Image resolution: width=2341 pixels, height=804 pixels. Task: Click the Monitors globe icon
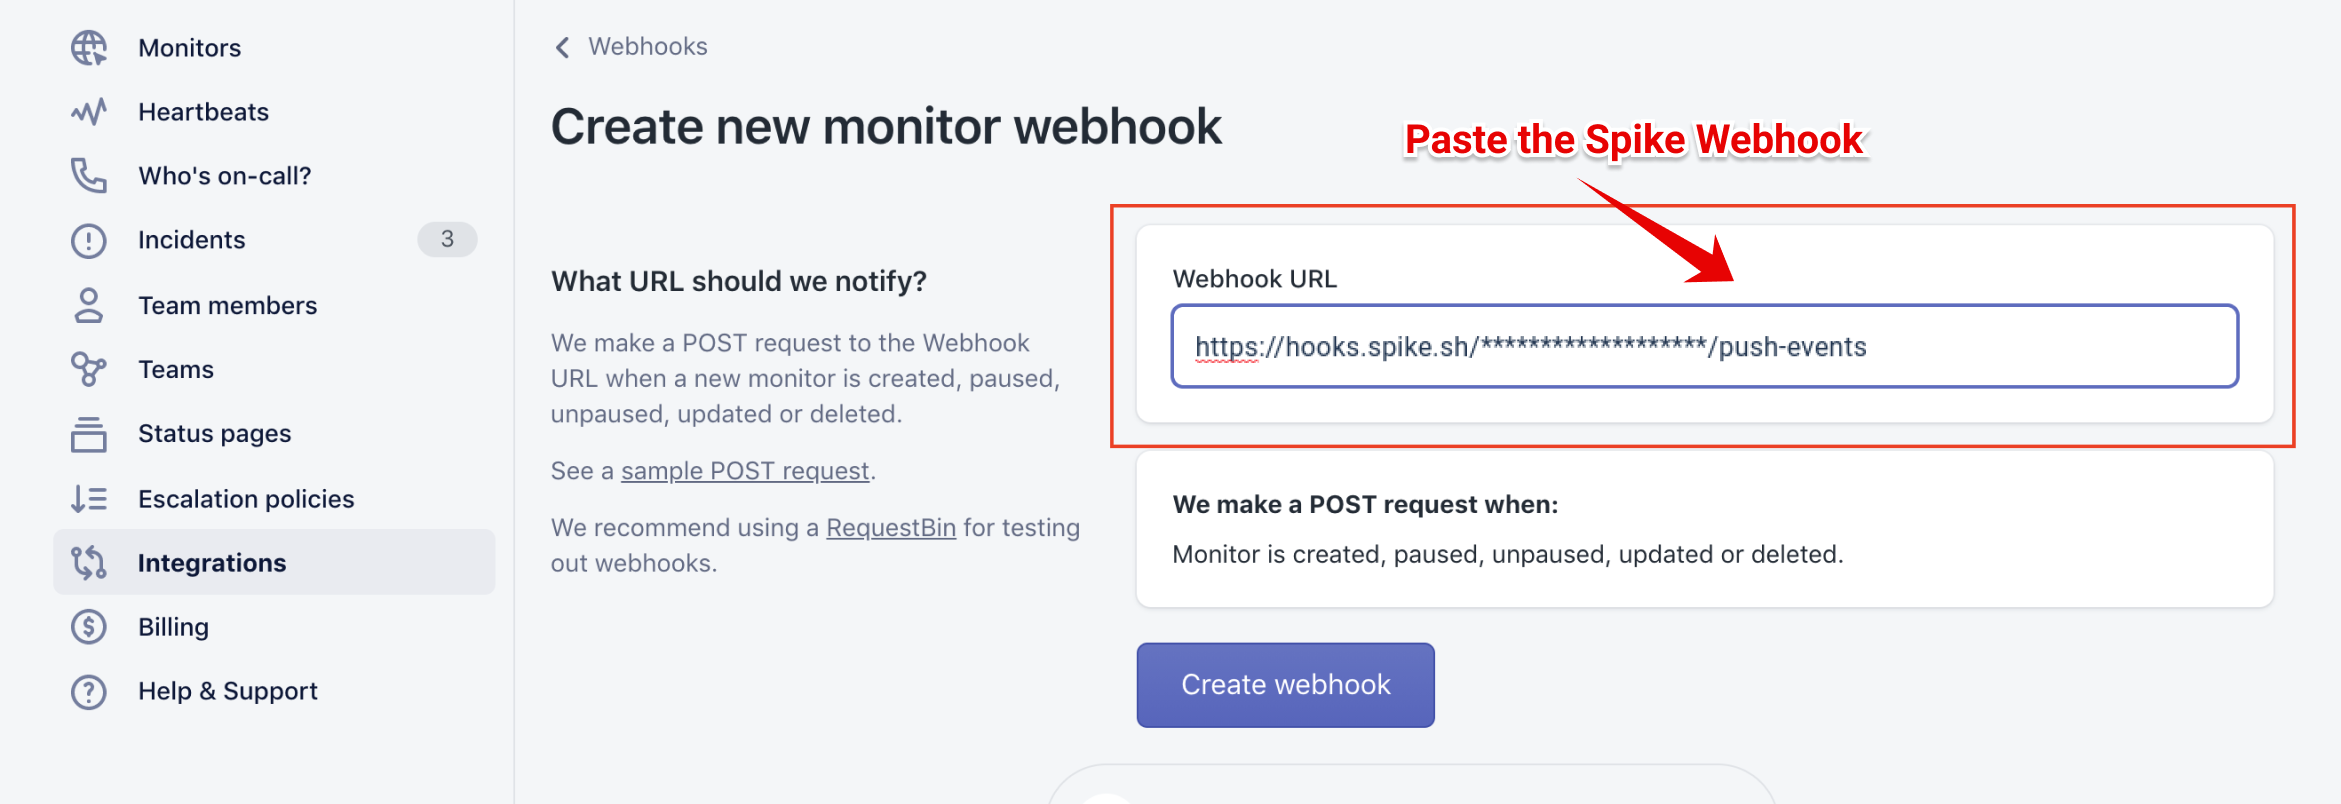click(89, 48)
